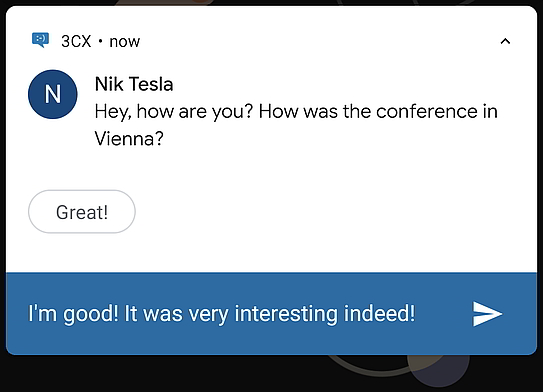
Task: Click the 3CX app name label
Action: coord(76,42)
